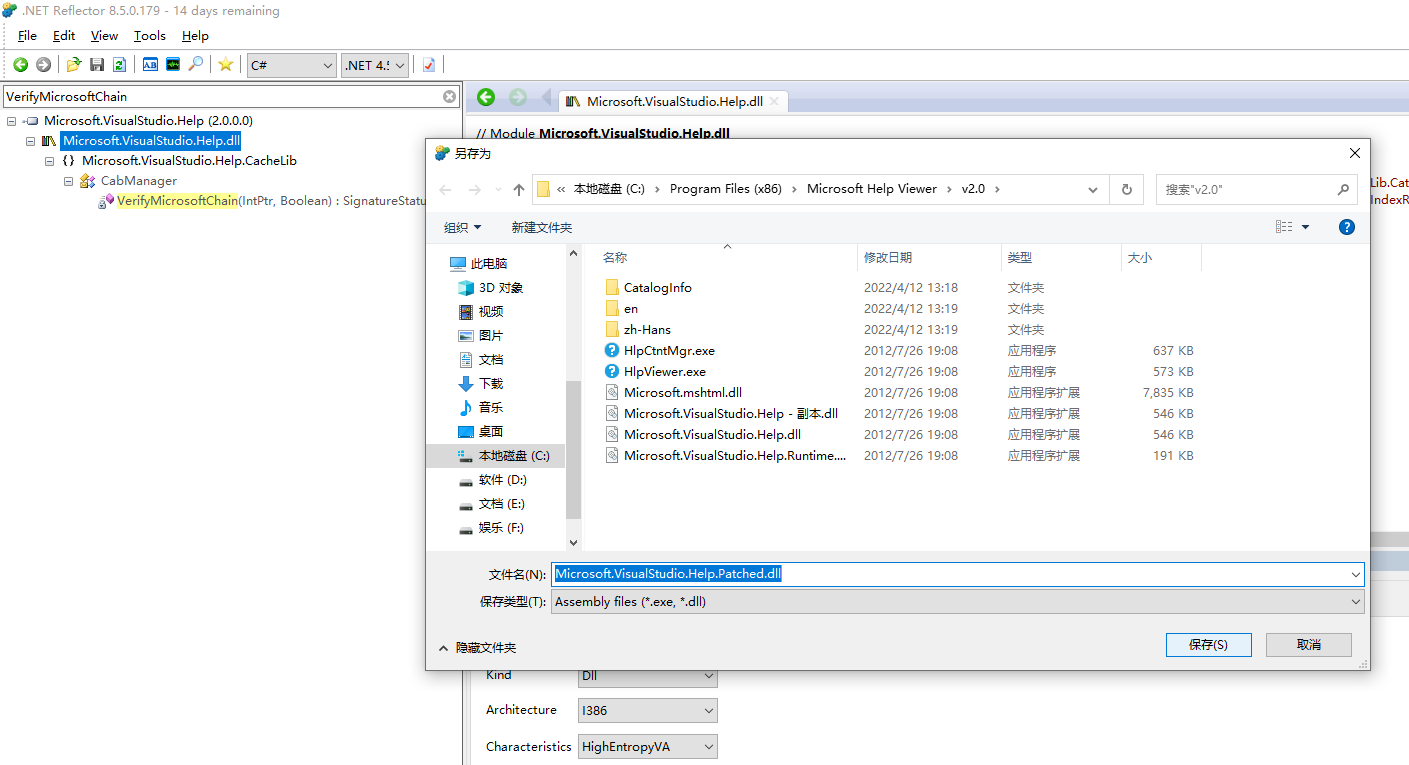Click the 保存(S) save button
Screen dimensions: 1409x765
click(x=1208, y=644)
